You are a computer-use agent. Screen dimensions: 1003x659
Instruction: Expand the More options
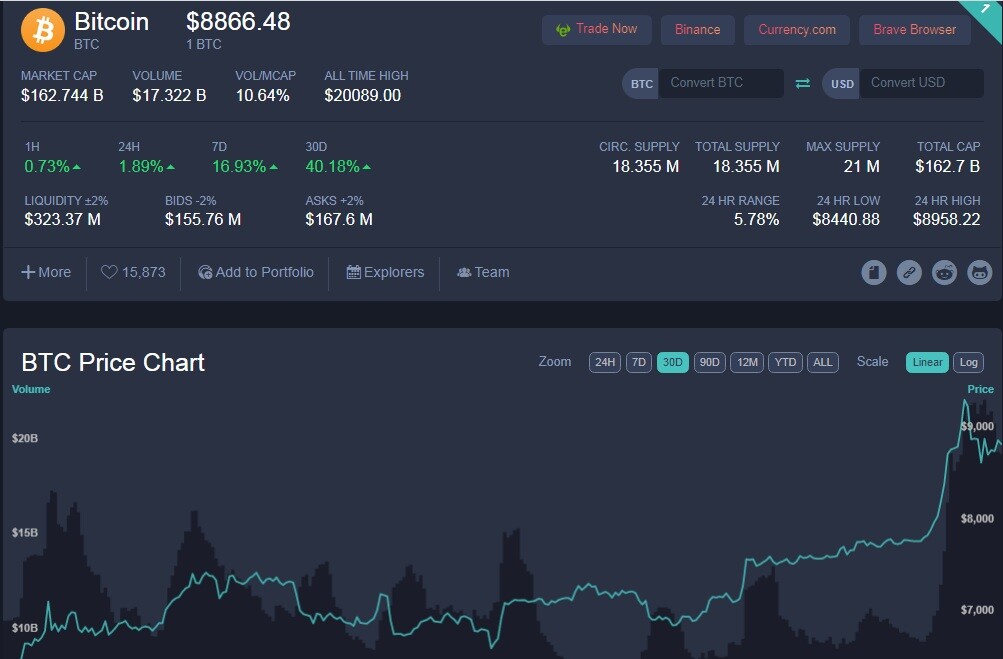tap(46, 272)
